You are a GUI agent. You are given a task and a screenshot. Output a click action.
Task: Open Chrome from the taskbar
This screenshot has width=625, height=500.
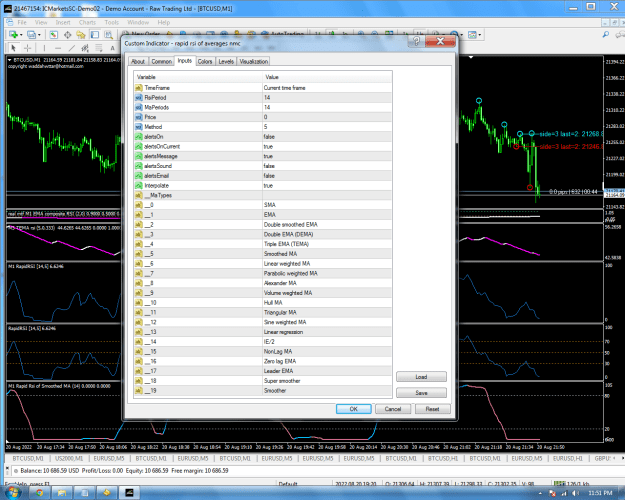click(39, 493)
